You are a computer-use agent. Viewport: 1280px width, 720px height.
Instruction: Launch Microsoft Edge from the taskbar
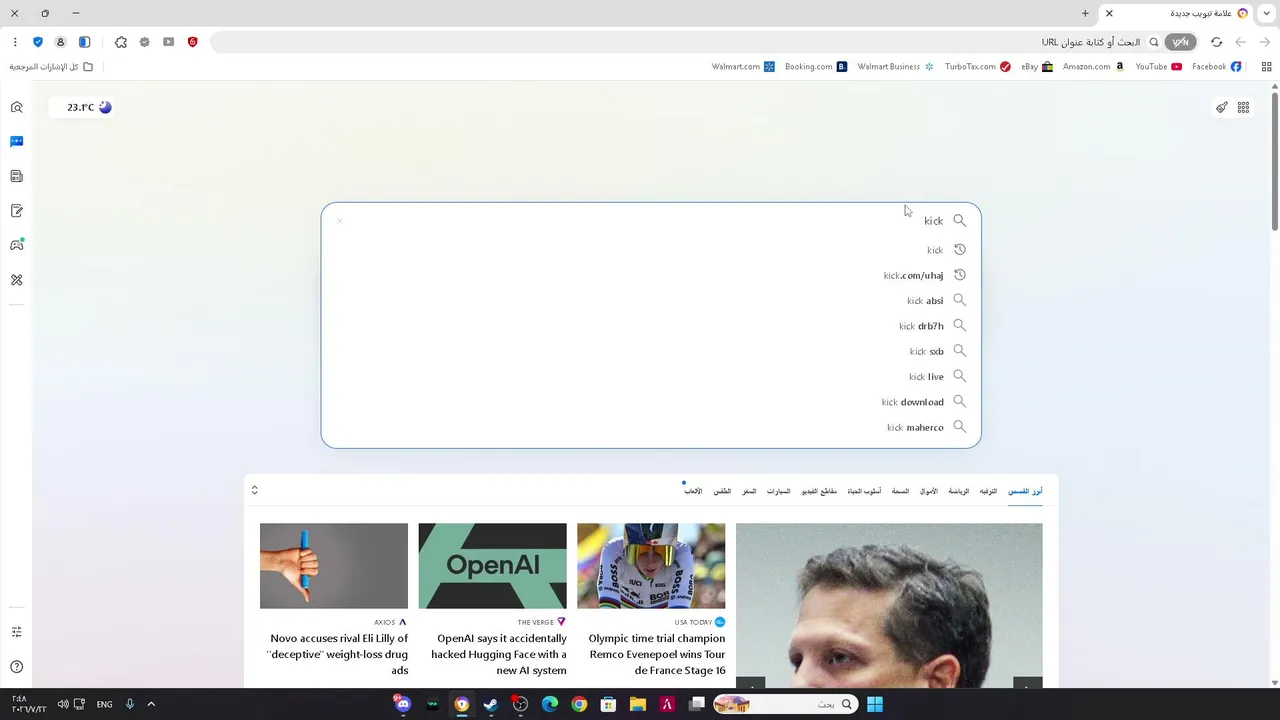(x=550, y=704)
